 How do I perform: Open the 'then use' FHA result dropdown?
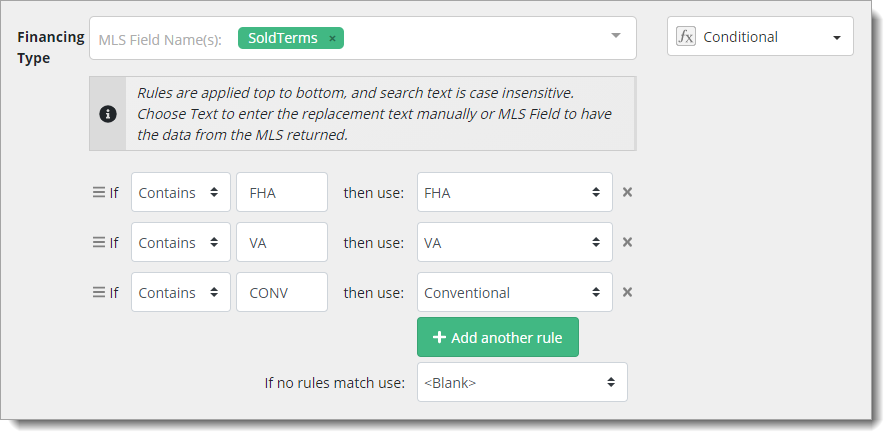tap(514, 192)
